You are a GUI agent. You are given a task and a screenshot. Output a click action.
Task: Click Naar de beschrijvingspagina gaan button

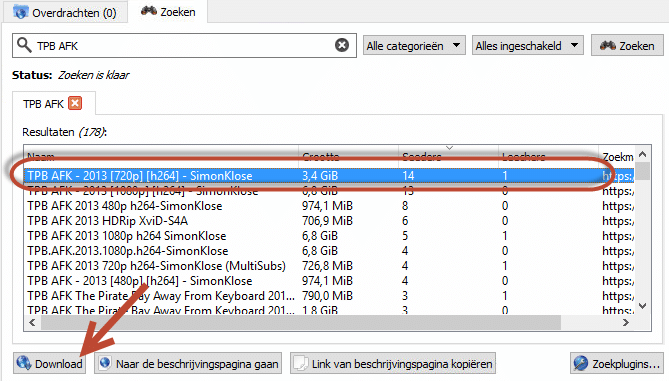pyautogui.click(x=188, y=364)
